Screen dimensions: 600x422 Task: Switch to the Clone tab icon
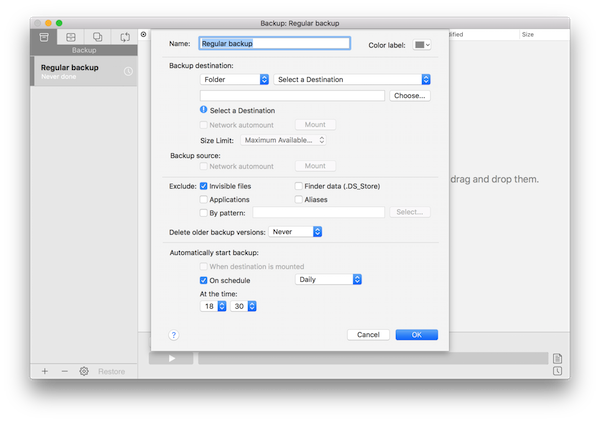98,37
